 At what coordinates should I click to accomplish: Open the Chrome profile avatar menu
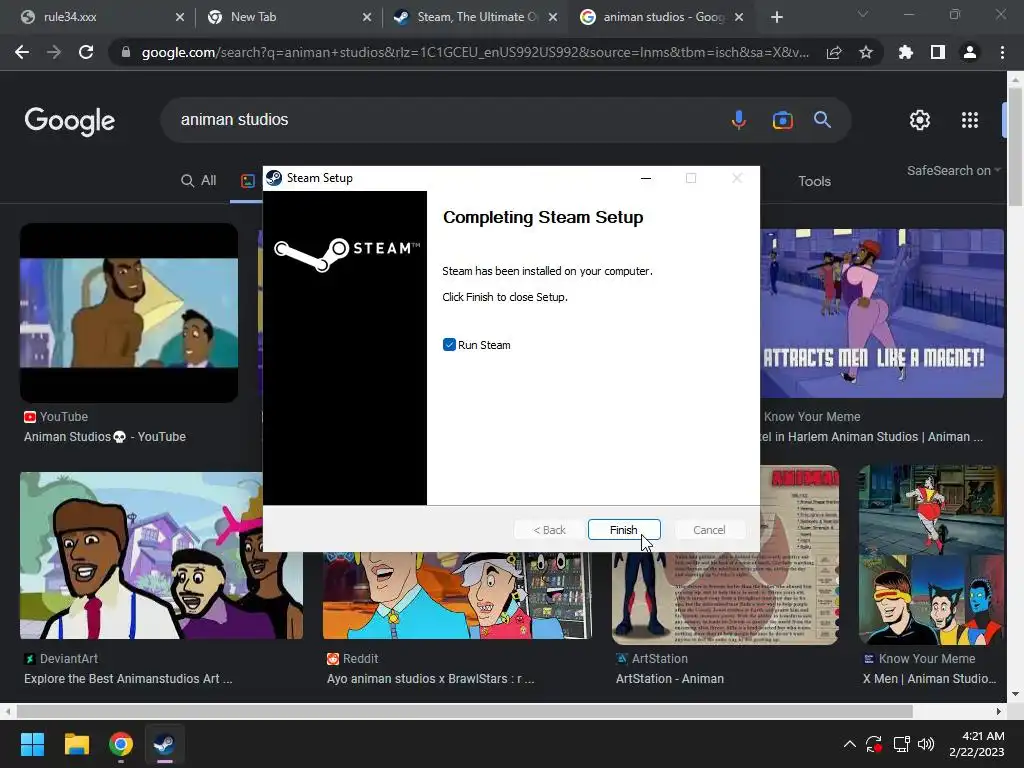[970, 52]
